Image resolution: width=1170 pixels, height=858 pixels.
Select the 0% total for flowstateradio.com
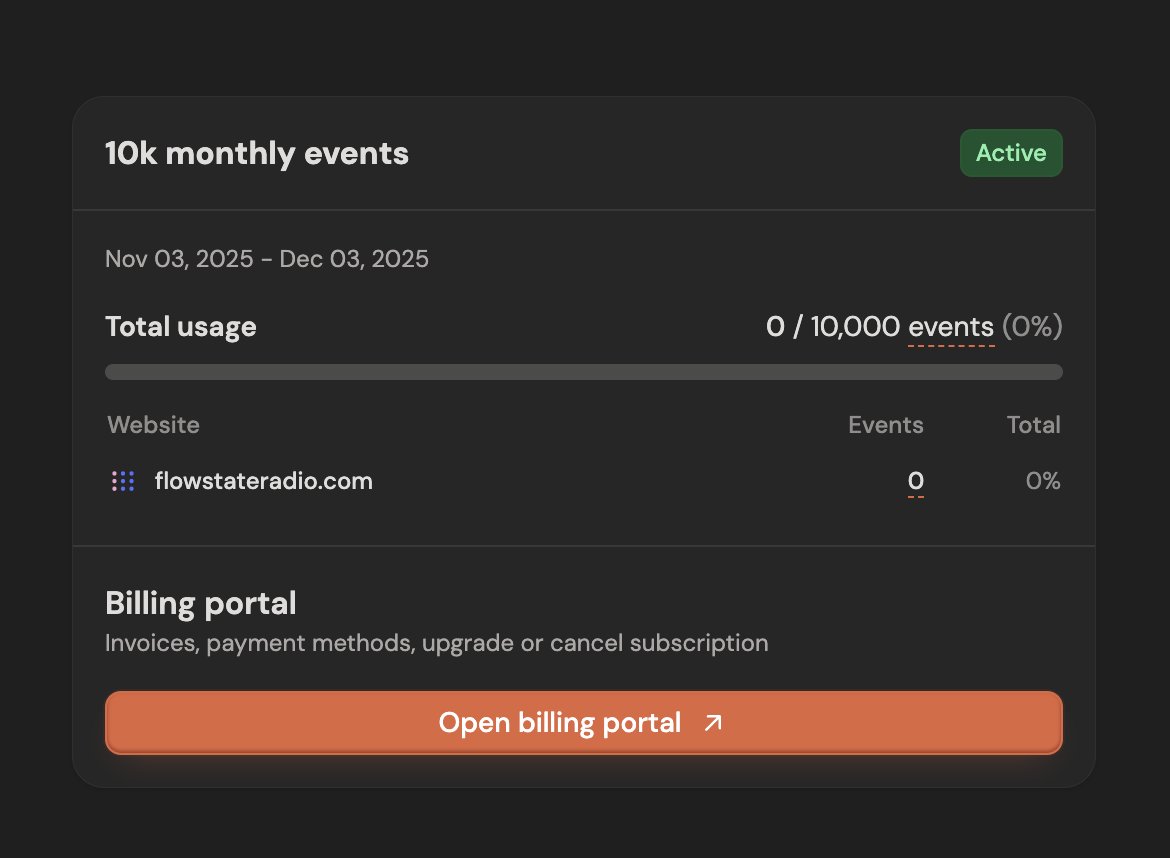pyautogui.click(x=1043, y=481)
